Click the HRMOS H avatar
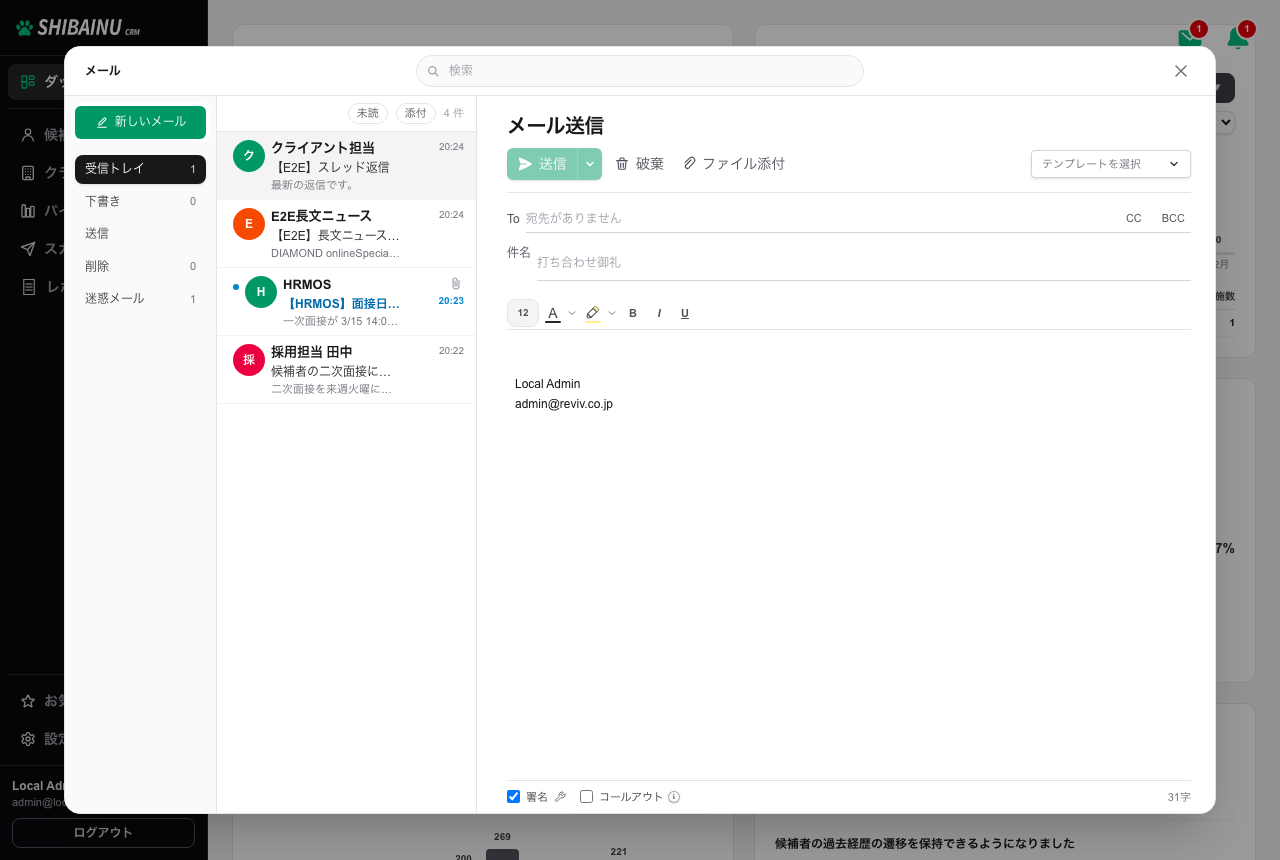 261,292
